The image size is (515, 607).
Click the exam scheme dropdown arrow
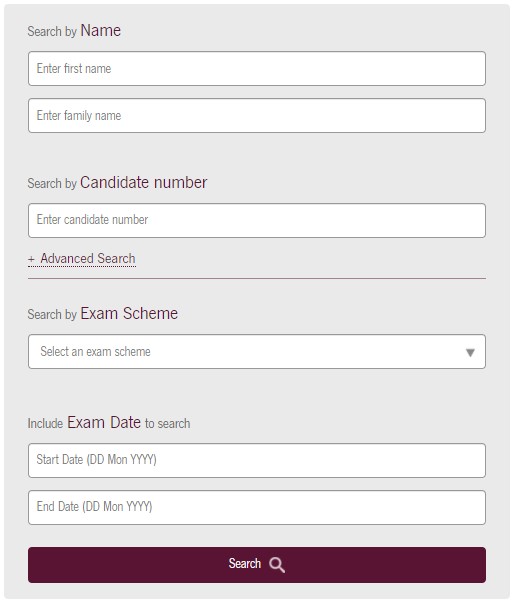(470, 353)
